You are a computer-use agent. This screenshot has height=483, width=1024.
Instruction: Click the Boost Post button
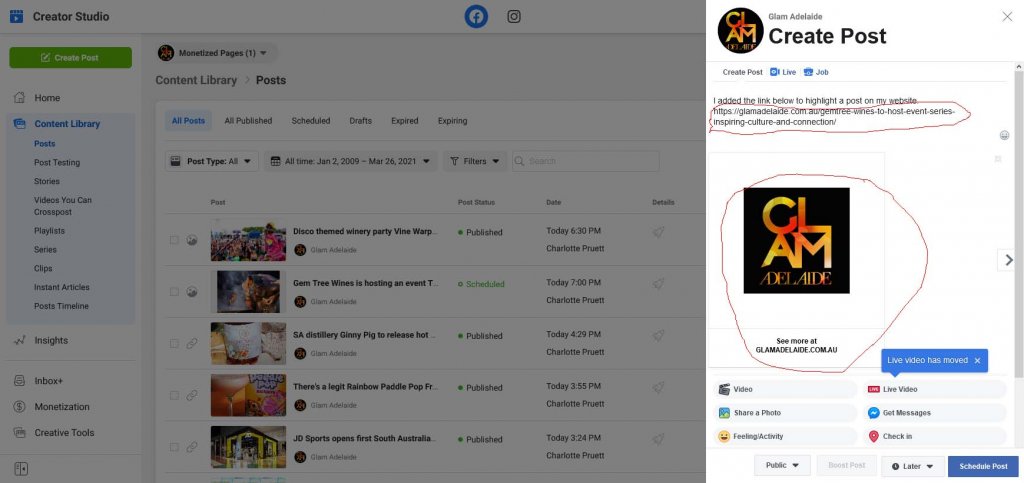coord(846,465)
